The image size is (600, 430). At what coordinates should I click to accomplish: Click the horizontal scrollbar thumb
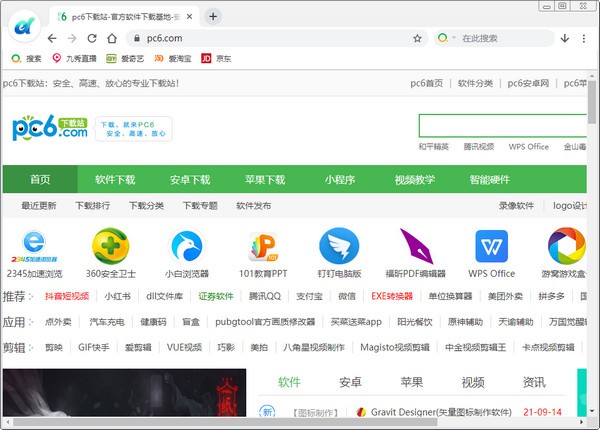point(225,422)
